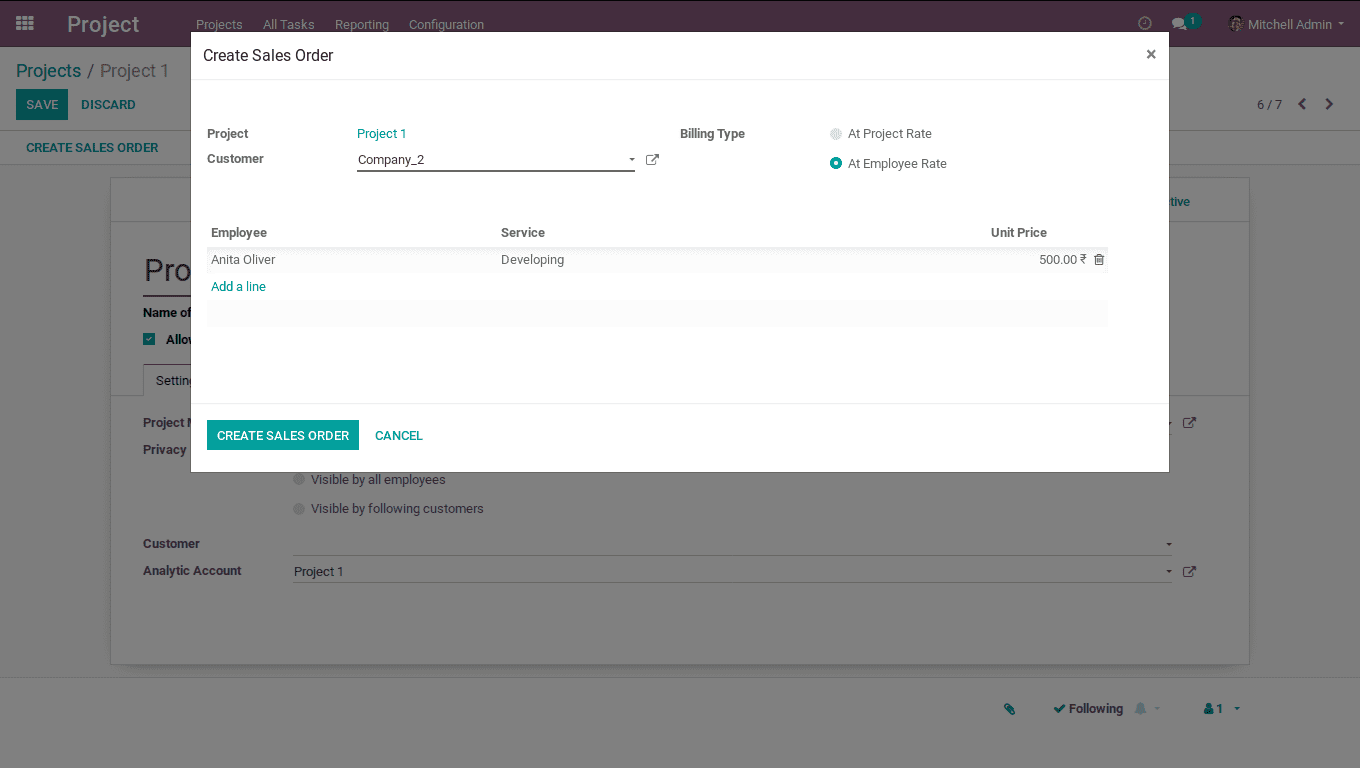The image size is (1360, 768).
Task: Expand background form Customer dropdown arrow
Action: pyautogui.click(x=1168, y=545)
